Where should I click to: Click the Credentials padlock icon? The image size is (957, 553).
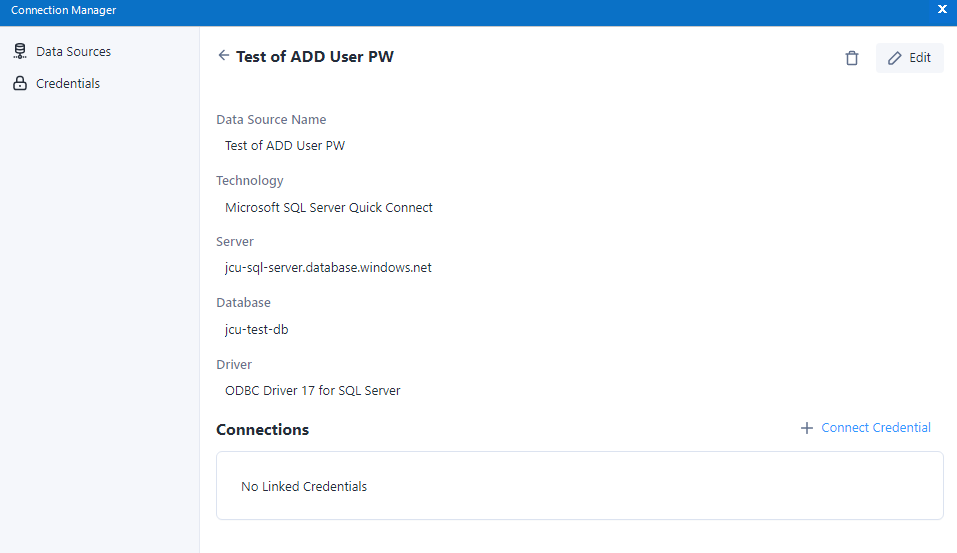(x=20, y=84)
